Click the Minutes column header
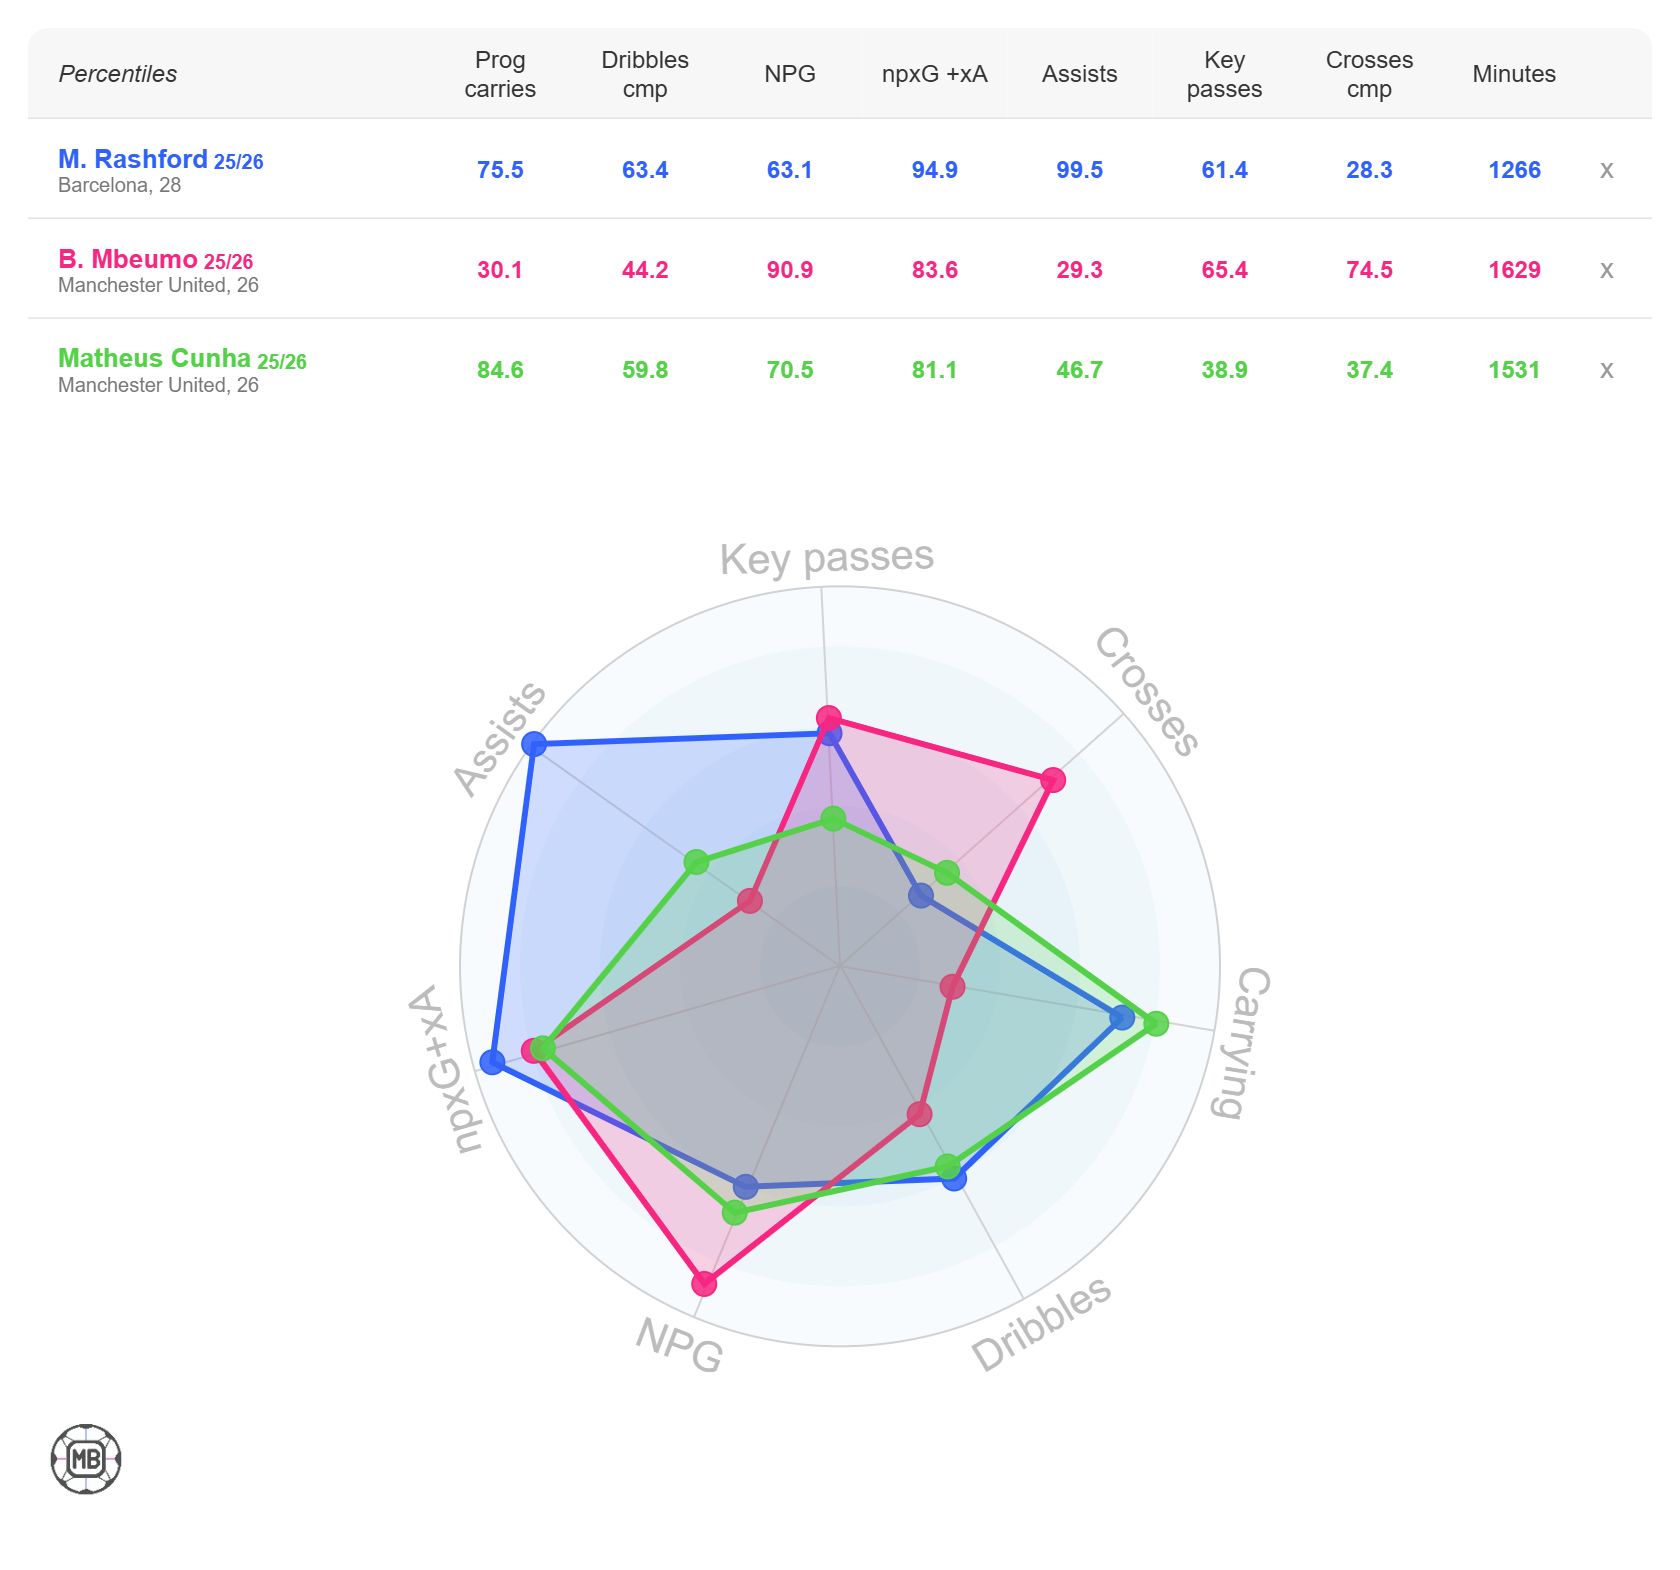The width and height of the screenshot is (1680, 1570). tap(1514, 74)
